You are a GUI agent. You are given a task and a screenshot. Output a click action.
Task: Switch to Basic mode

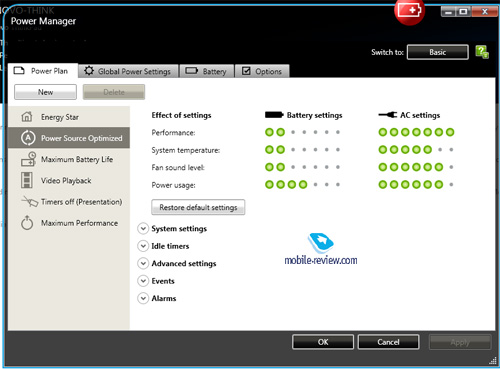click(438, 52)
